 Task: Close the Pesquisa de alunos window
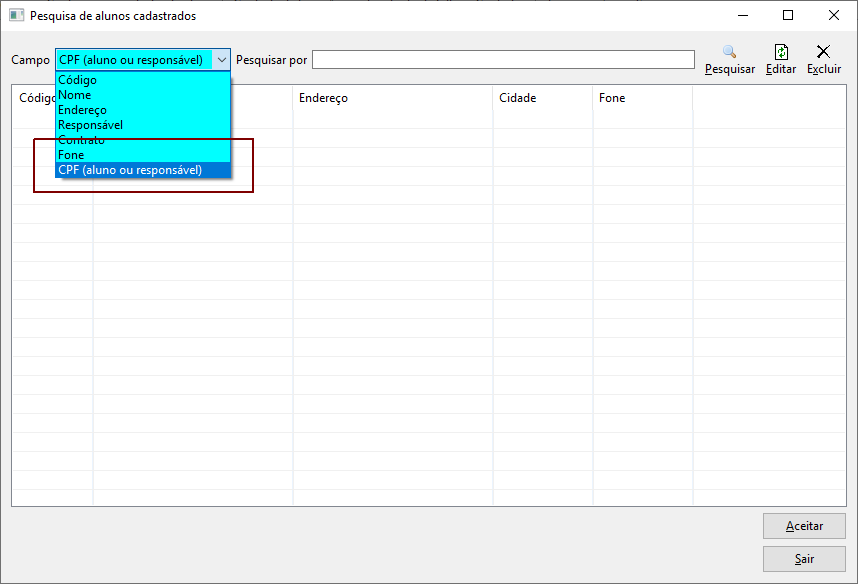coord(833,15)
